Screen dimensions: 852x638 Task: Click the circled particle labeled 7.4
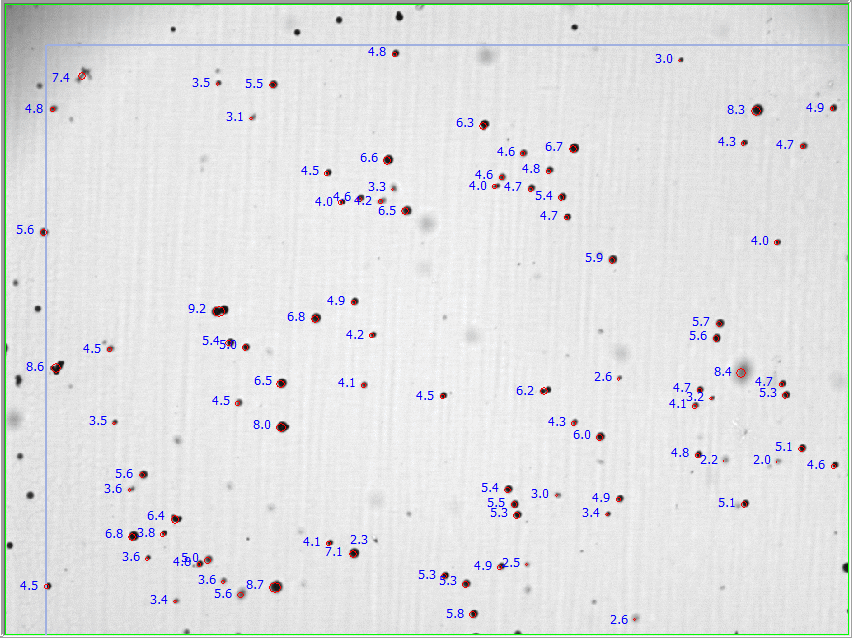click(x=82, y=76)
